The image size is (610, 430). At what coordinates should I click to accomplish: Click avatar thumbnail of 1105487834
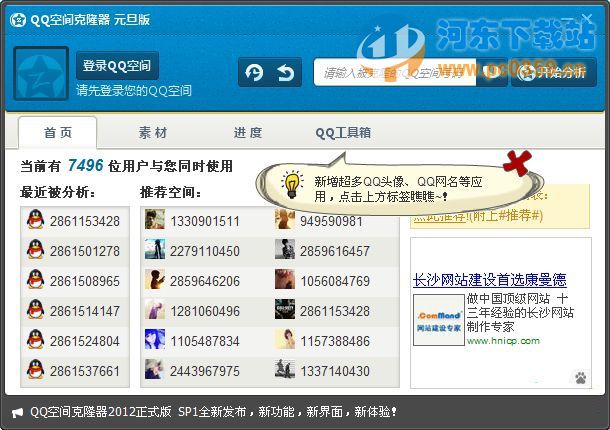click(x=155, y=339)
